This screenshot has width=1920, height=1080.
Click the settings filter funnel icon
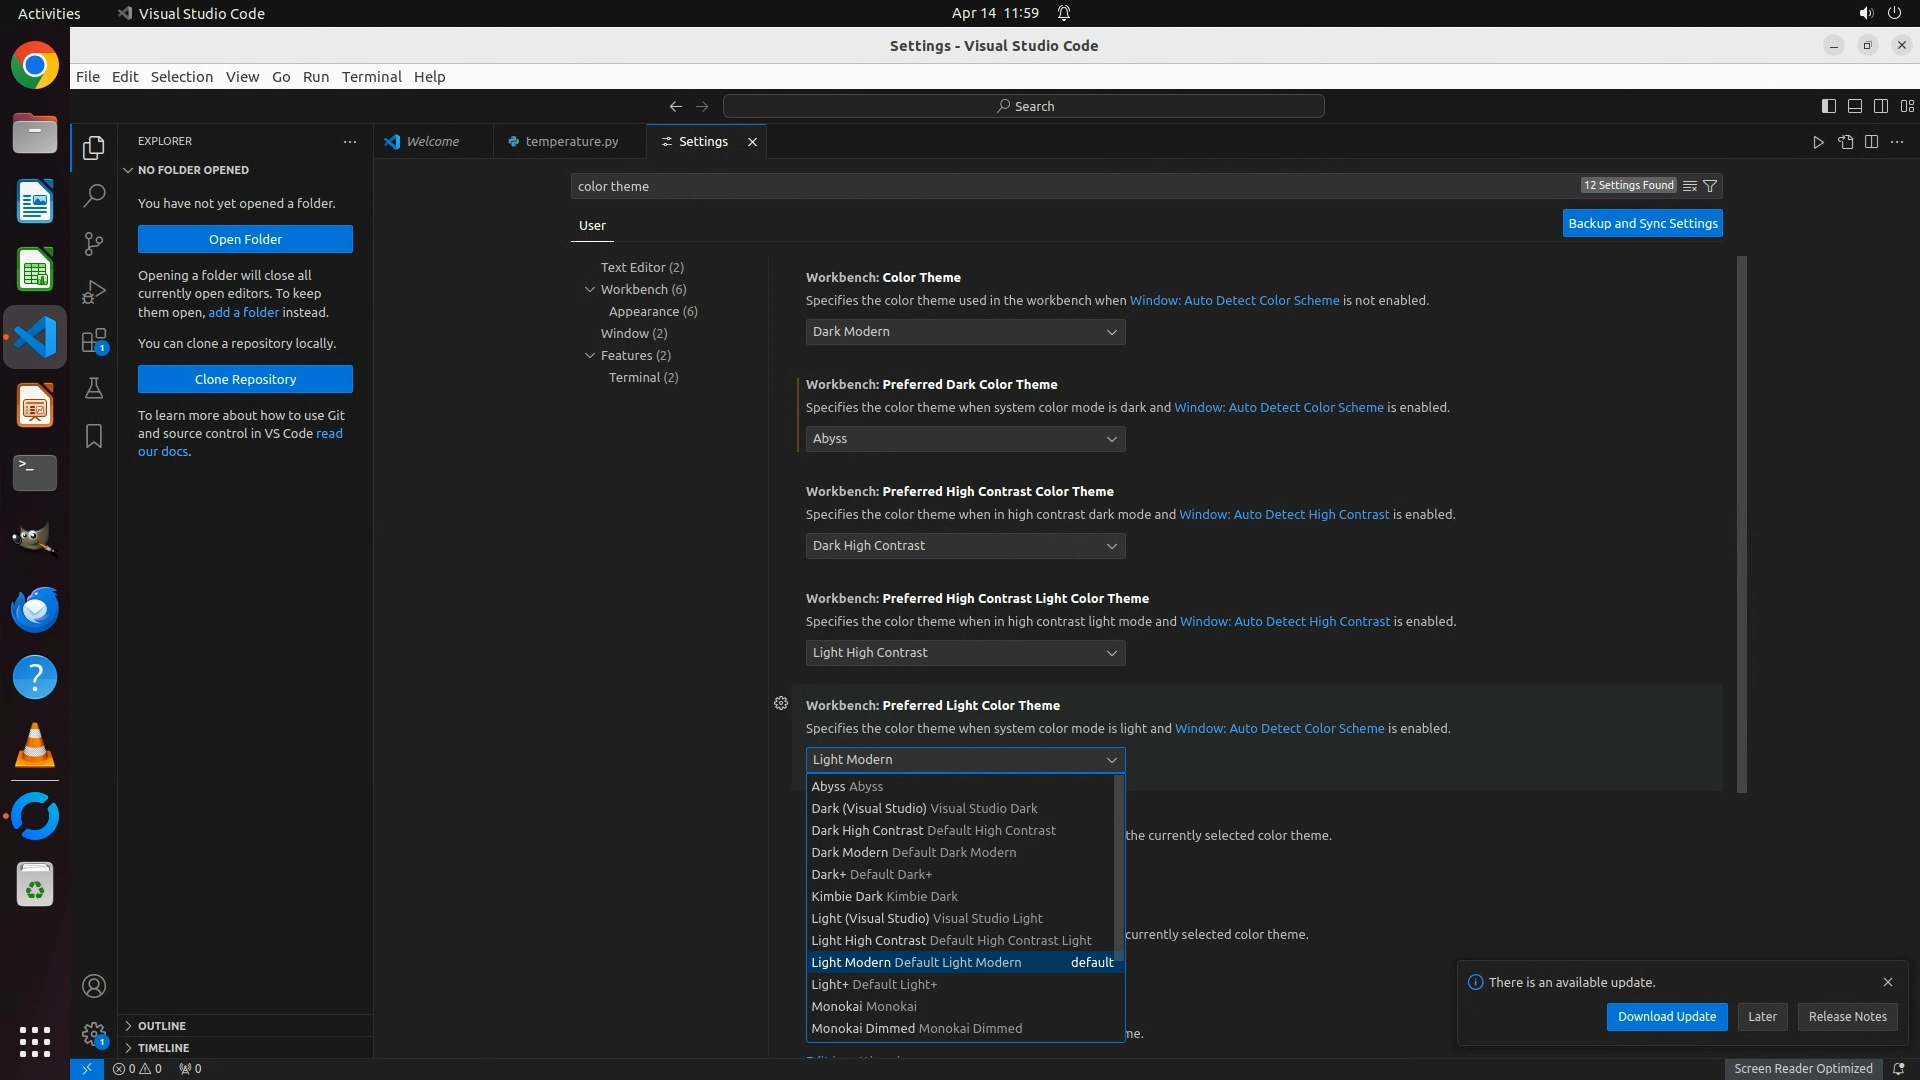coord(1710,186)
